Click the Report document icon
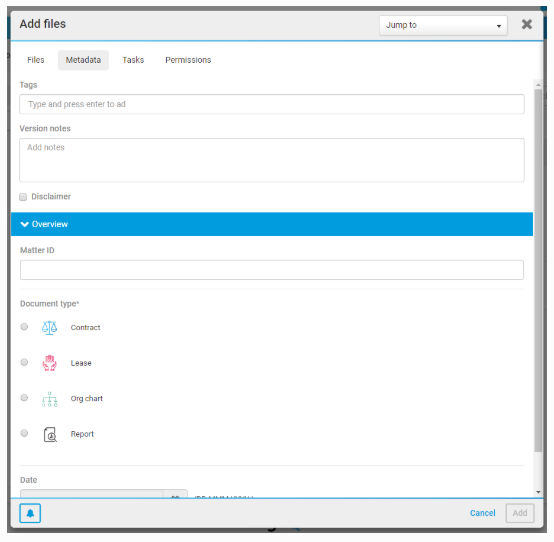554x542 pixels. [x=50, y=434]
